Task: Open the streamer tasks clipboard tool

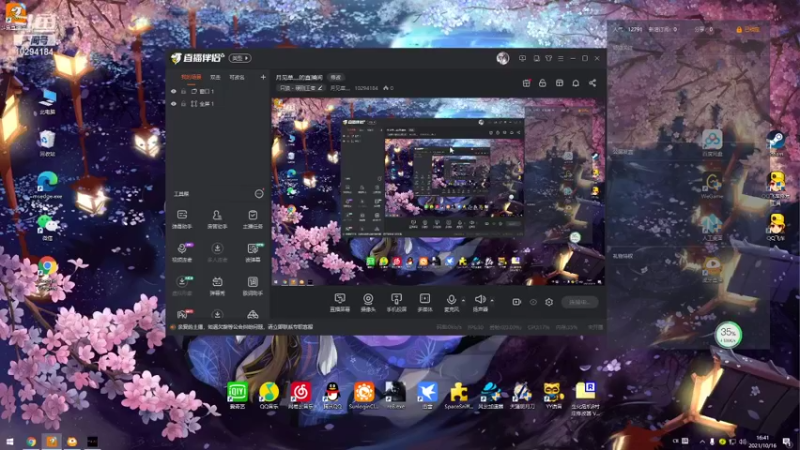Action: tap(253, 219)
